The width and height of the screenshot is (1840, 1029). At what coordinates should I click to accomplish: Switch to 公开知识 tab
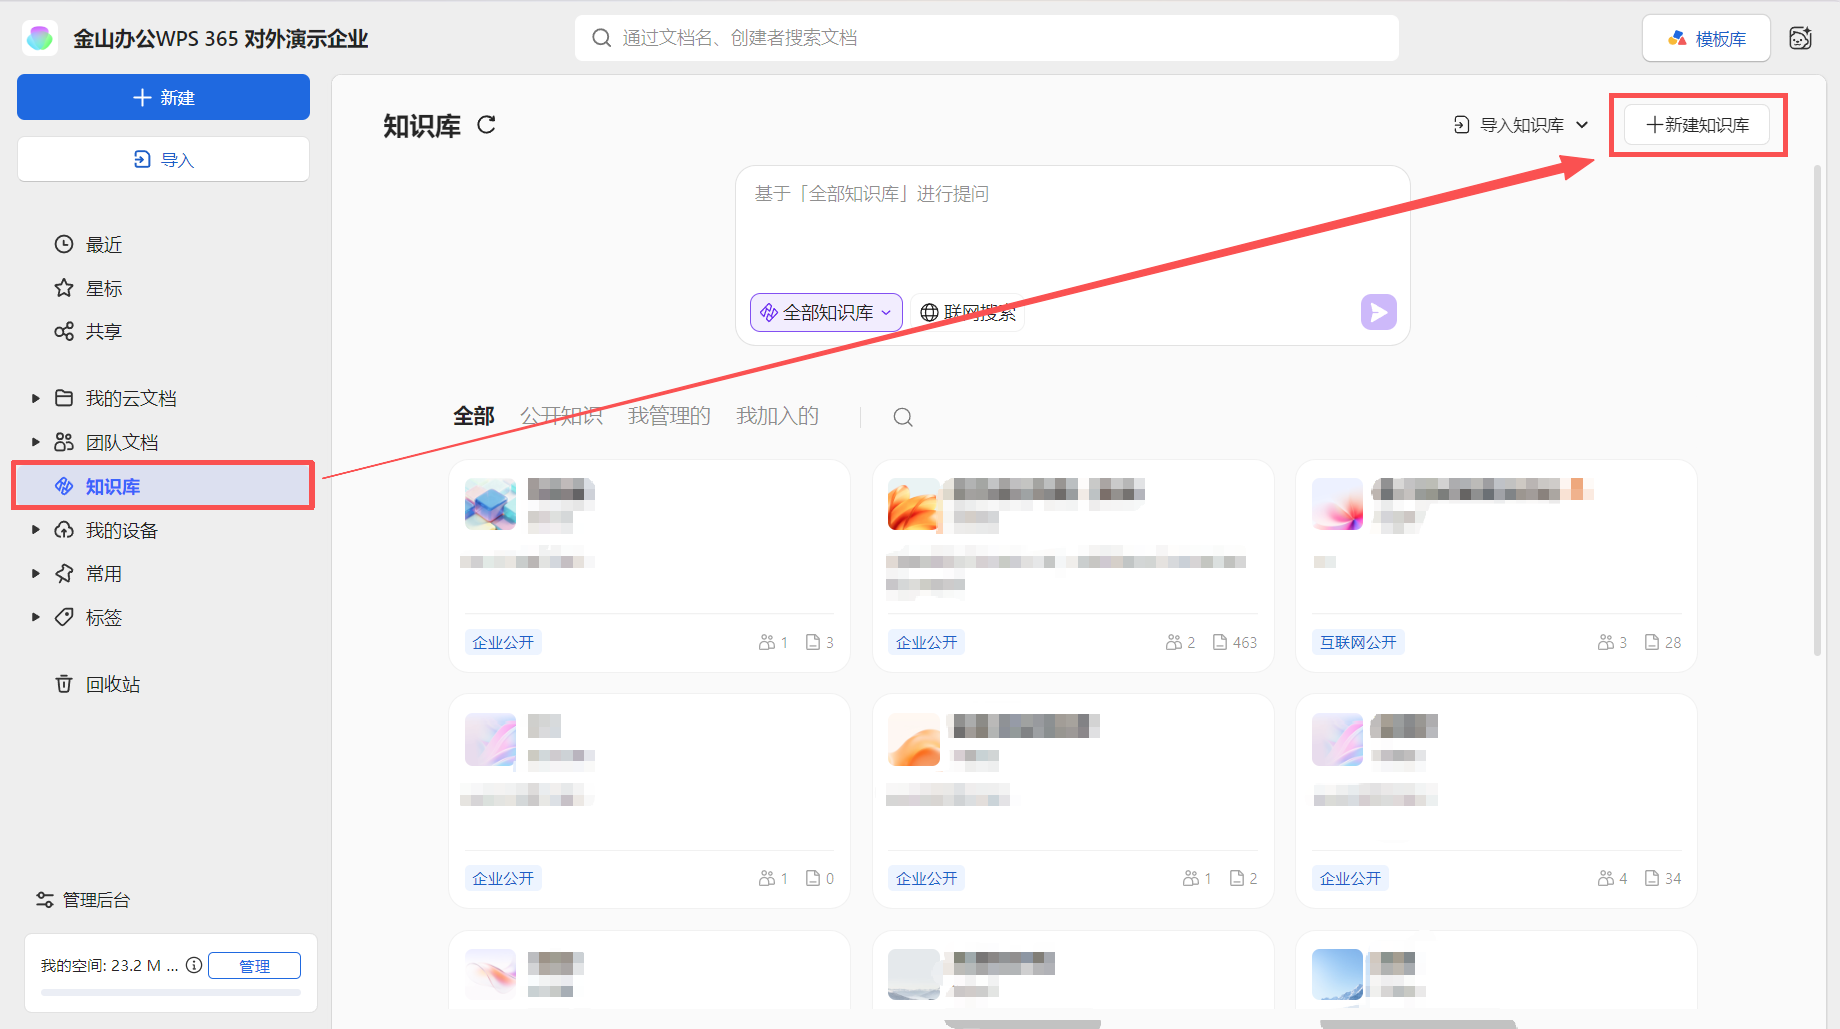point(561,416)
